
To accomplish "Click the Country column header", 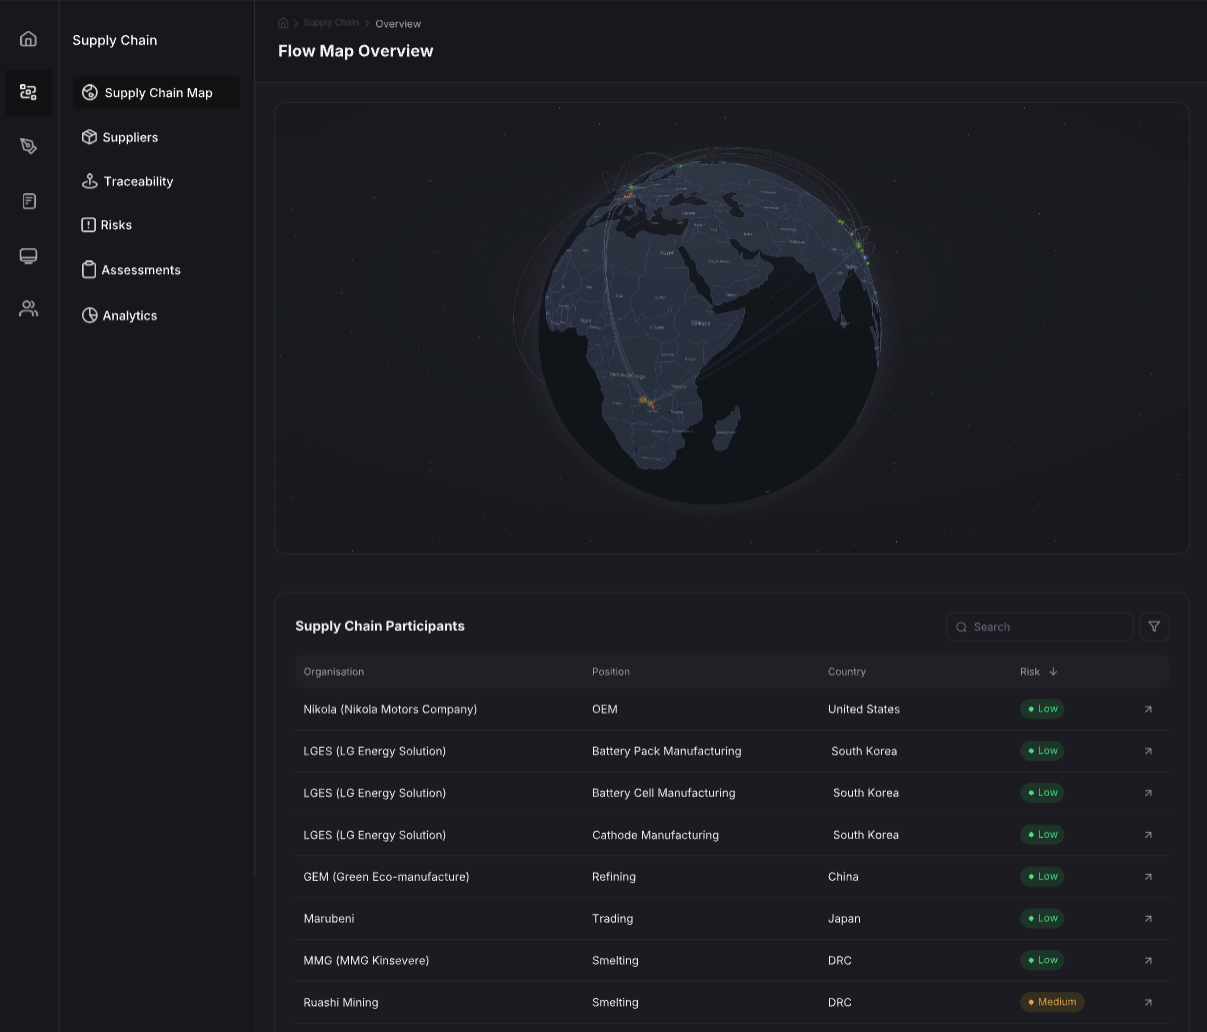I will (847, 672).
